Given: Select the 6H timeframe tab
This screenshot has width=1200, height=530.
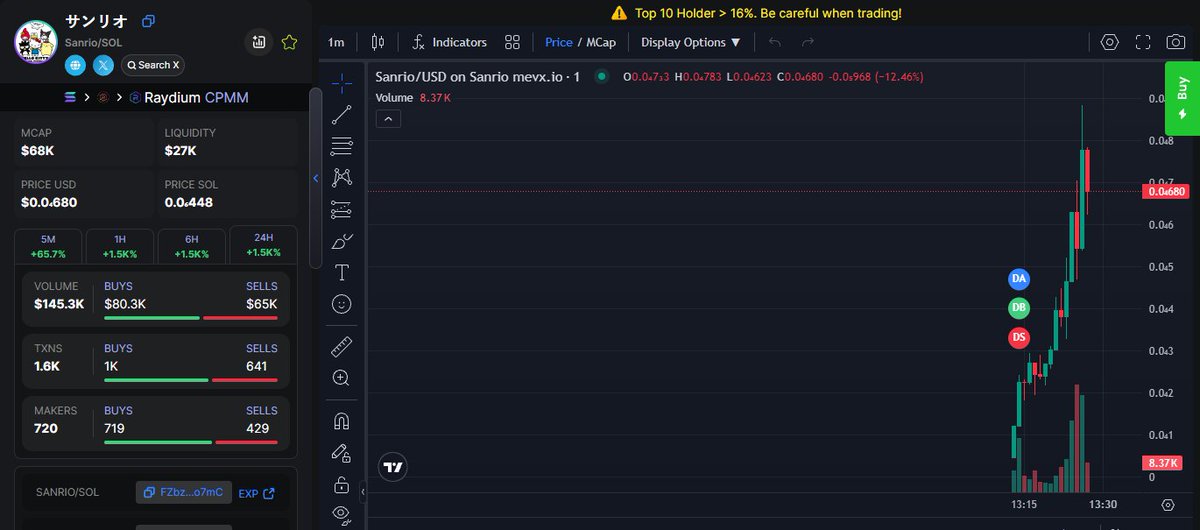Looking at the screenshot, I should 191,247.
